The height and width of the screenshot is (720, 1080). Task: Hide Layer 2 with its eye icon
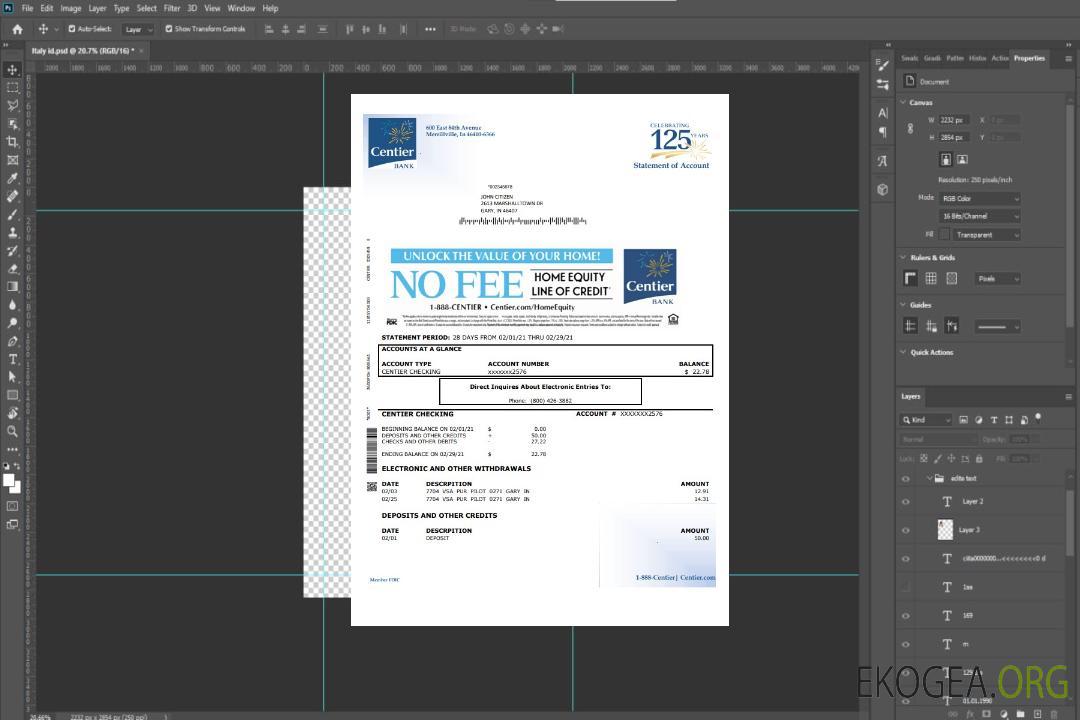(906, 502)
